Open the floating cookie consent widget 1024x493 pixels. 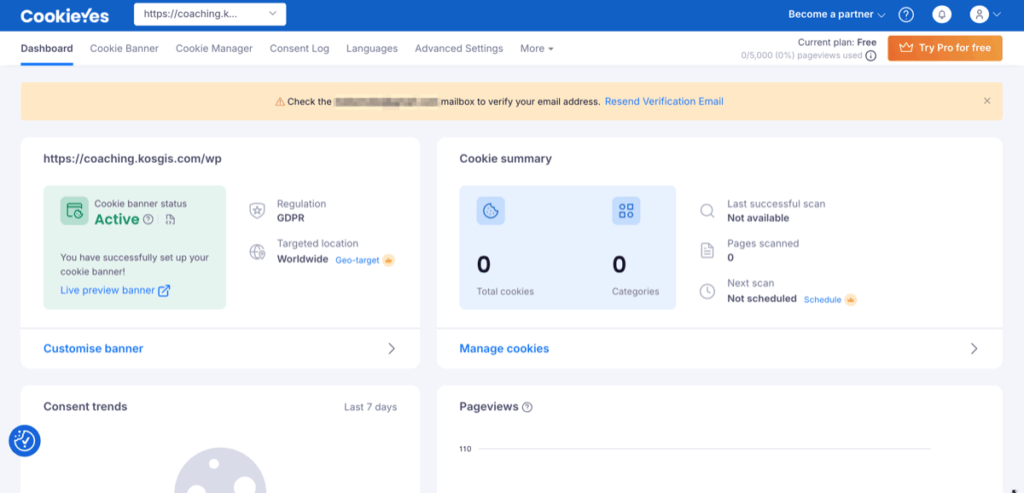(x=25, y=441)
